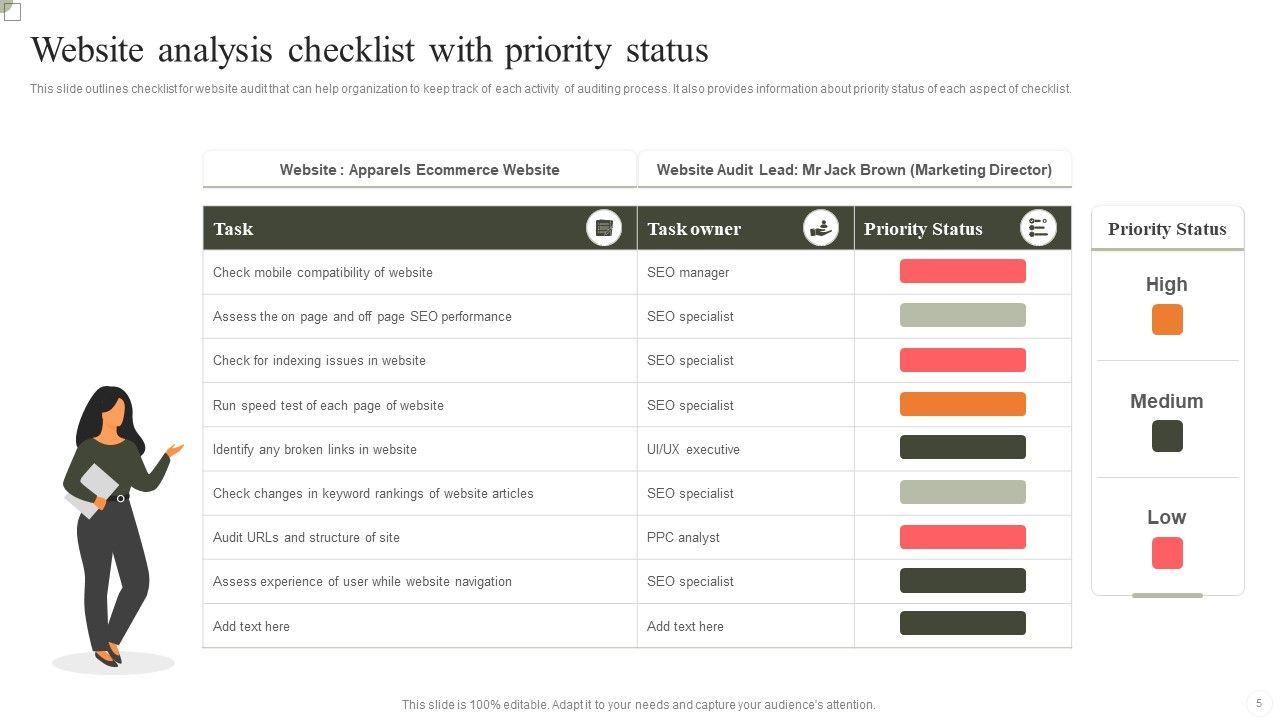1280x720 pixels.
Task: Click the slide title text
Action: 370,50
